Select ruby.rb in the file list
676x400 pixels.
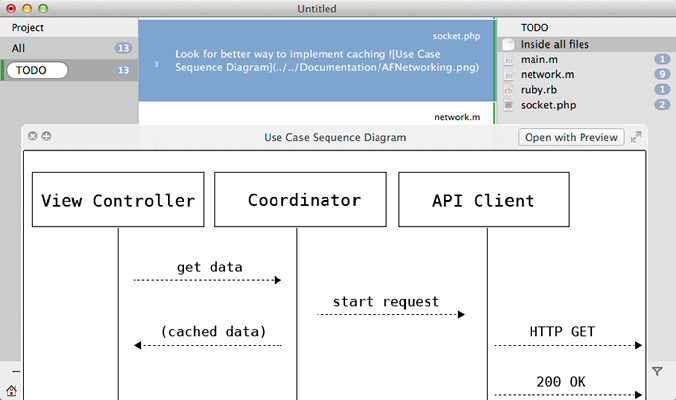(586, 90)
